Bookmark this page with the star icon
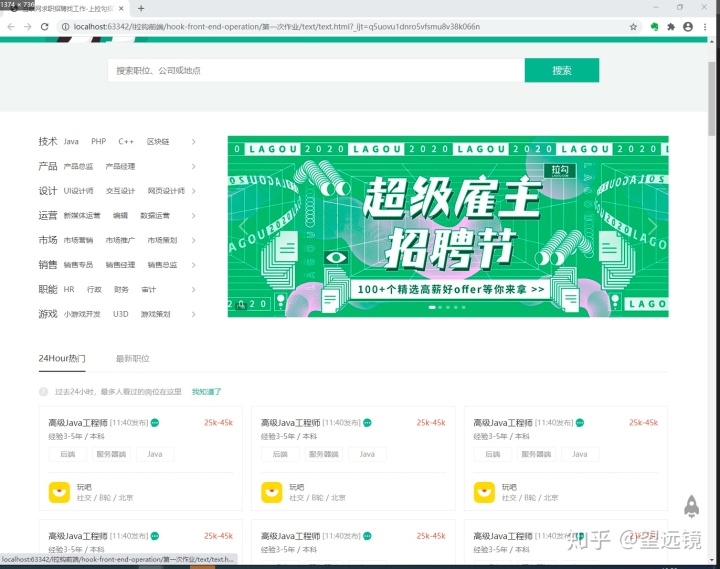Image resolution: width=720 pixels, height=569 pixels. point(633,27)
